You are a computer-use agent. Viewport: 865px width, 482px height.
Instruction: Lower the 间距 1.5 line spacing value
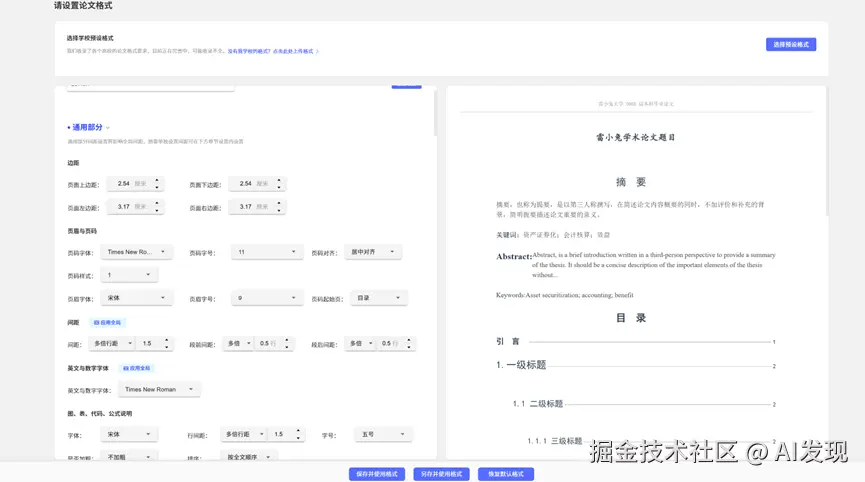click(x=167, y=347)
